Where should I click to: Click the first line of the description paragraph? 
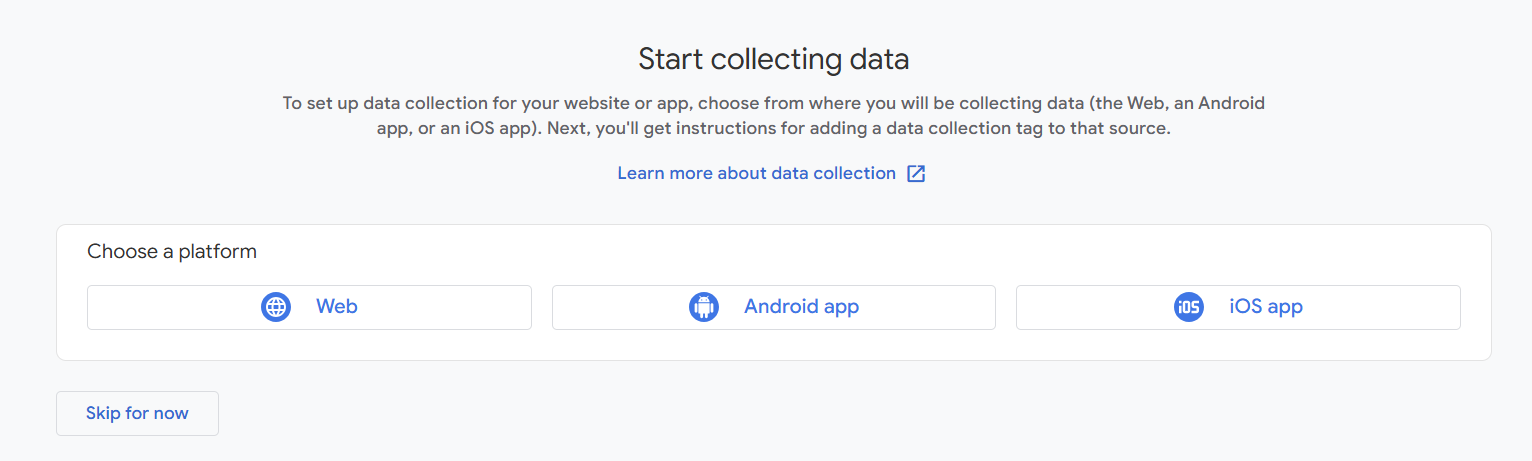[773, 103]
